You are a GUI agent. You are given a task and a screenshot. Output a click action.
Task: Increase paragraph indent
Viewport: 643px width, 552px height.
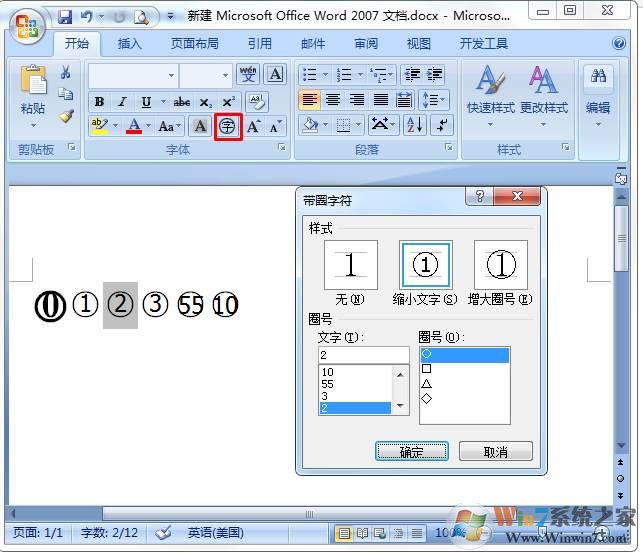tap(435, 75)
